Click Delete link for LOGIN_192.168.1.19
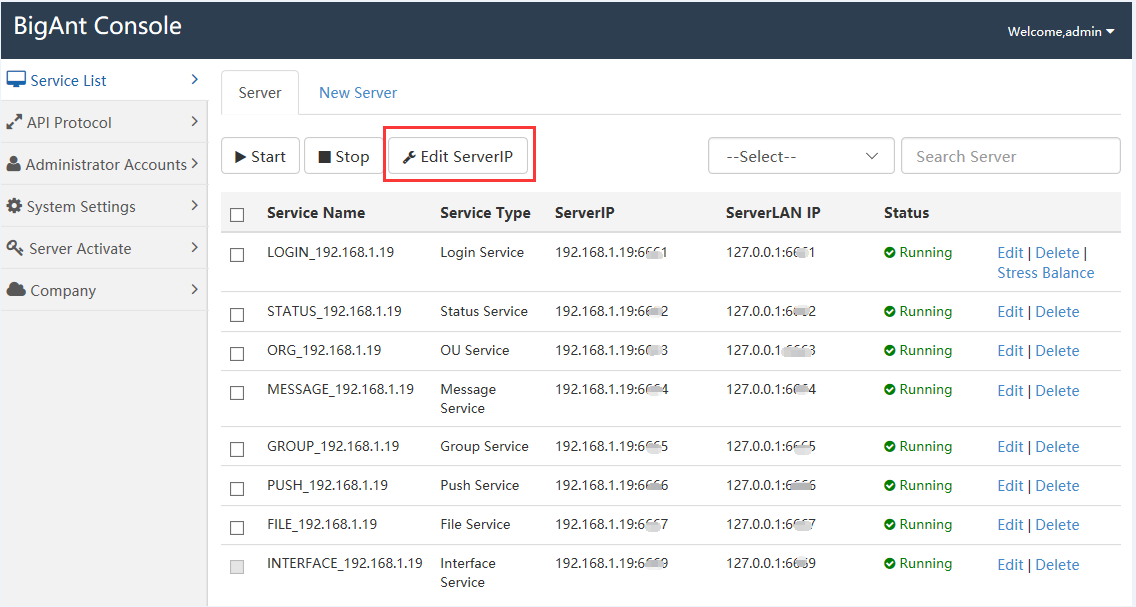This screenshot has height=607, width=1136. tap(1057, 253)
